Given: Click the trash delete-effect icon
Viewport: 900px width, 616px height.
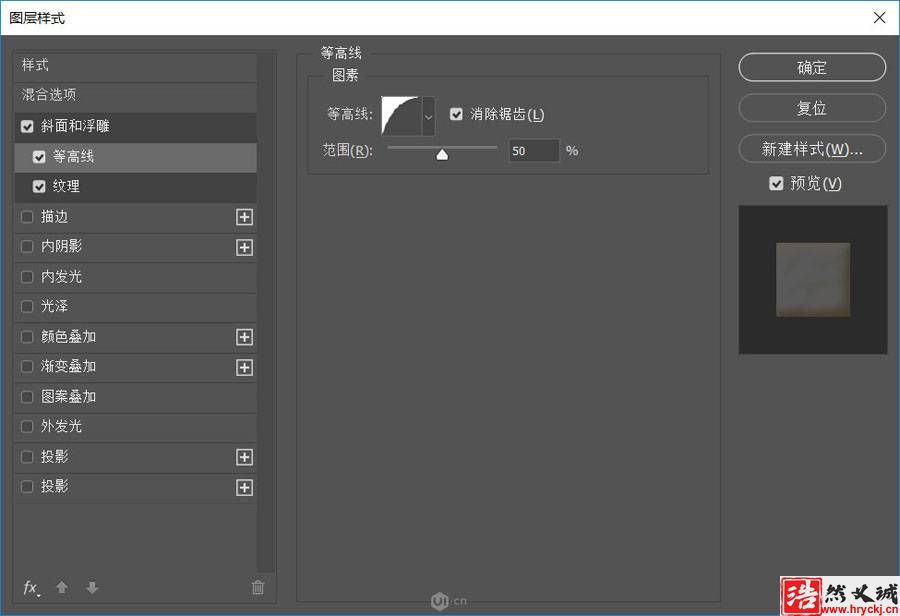Looking at the screenshot, I should tap(258, 587).
